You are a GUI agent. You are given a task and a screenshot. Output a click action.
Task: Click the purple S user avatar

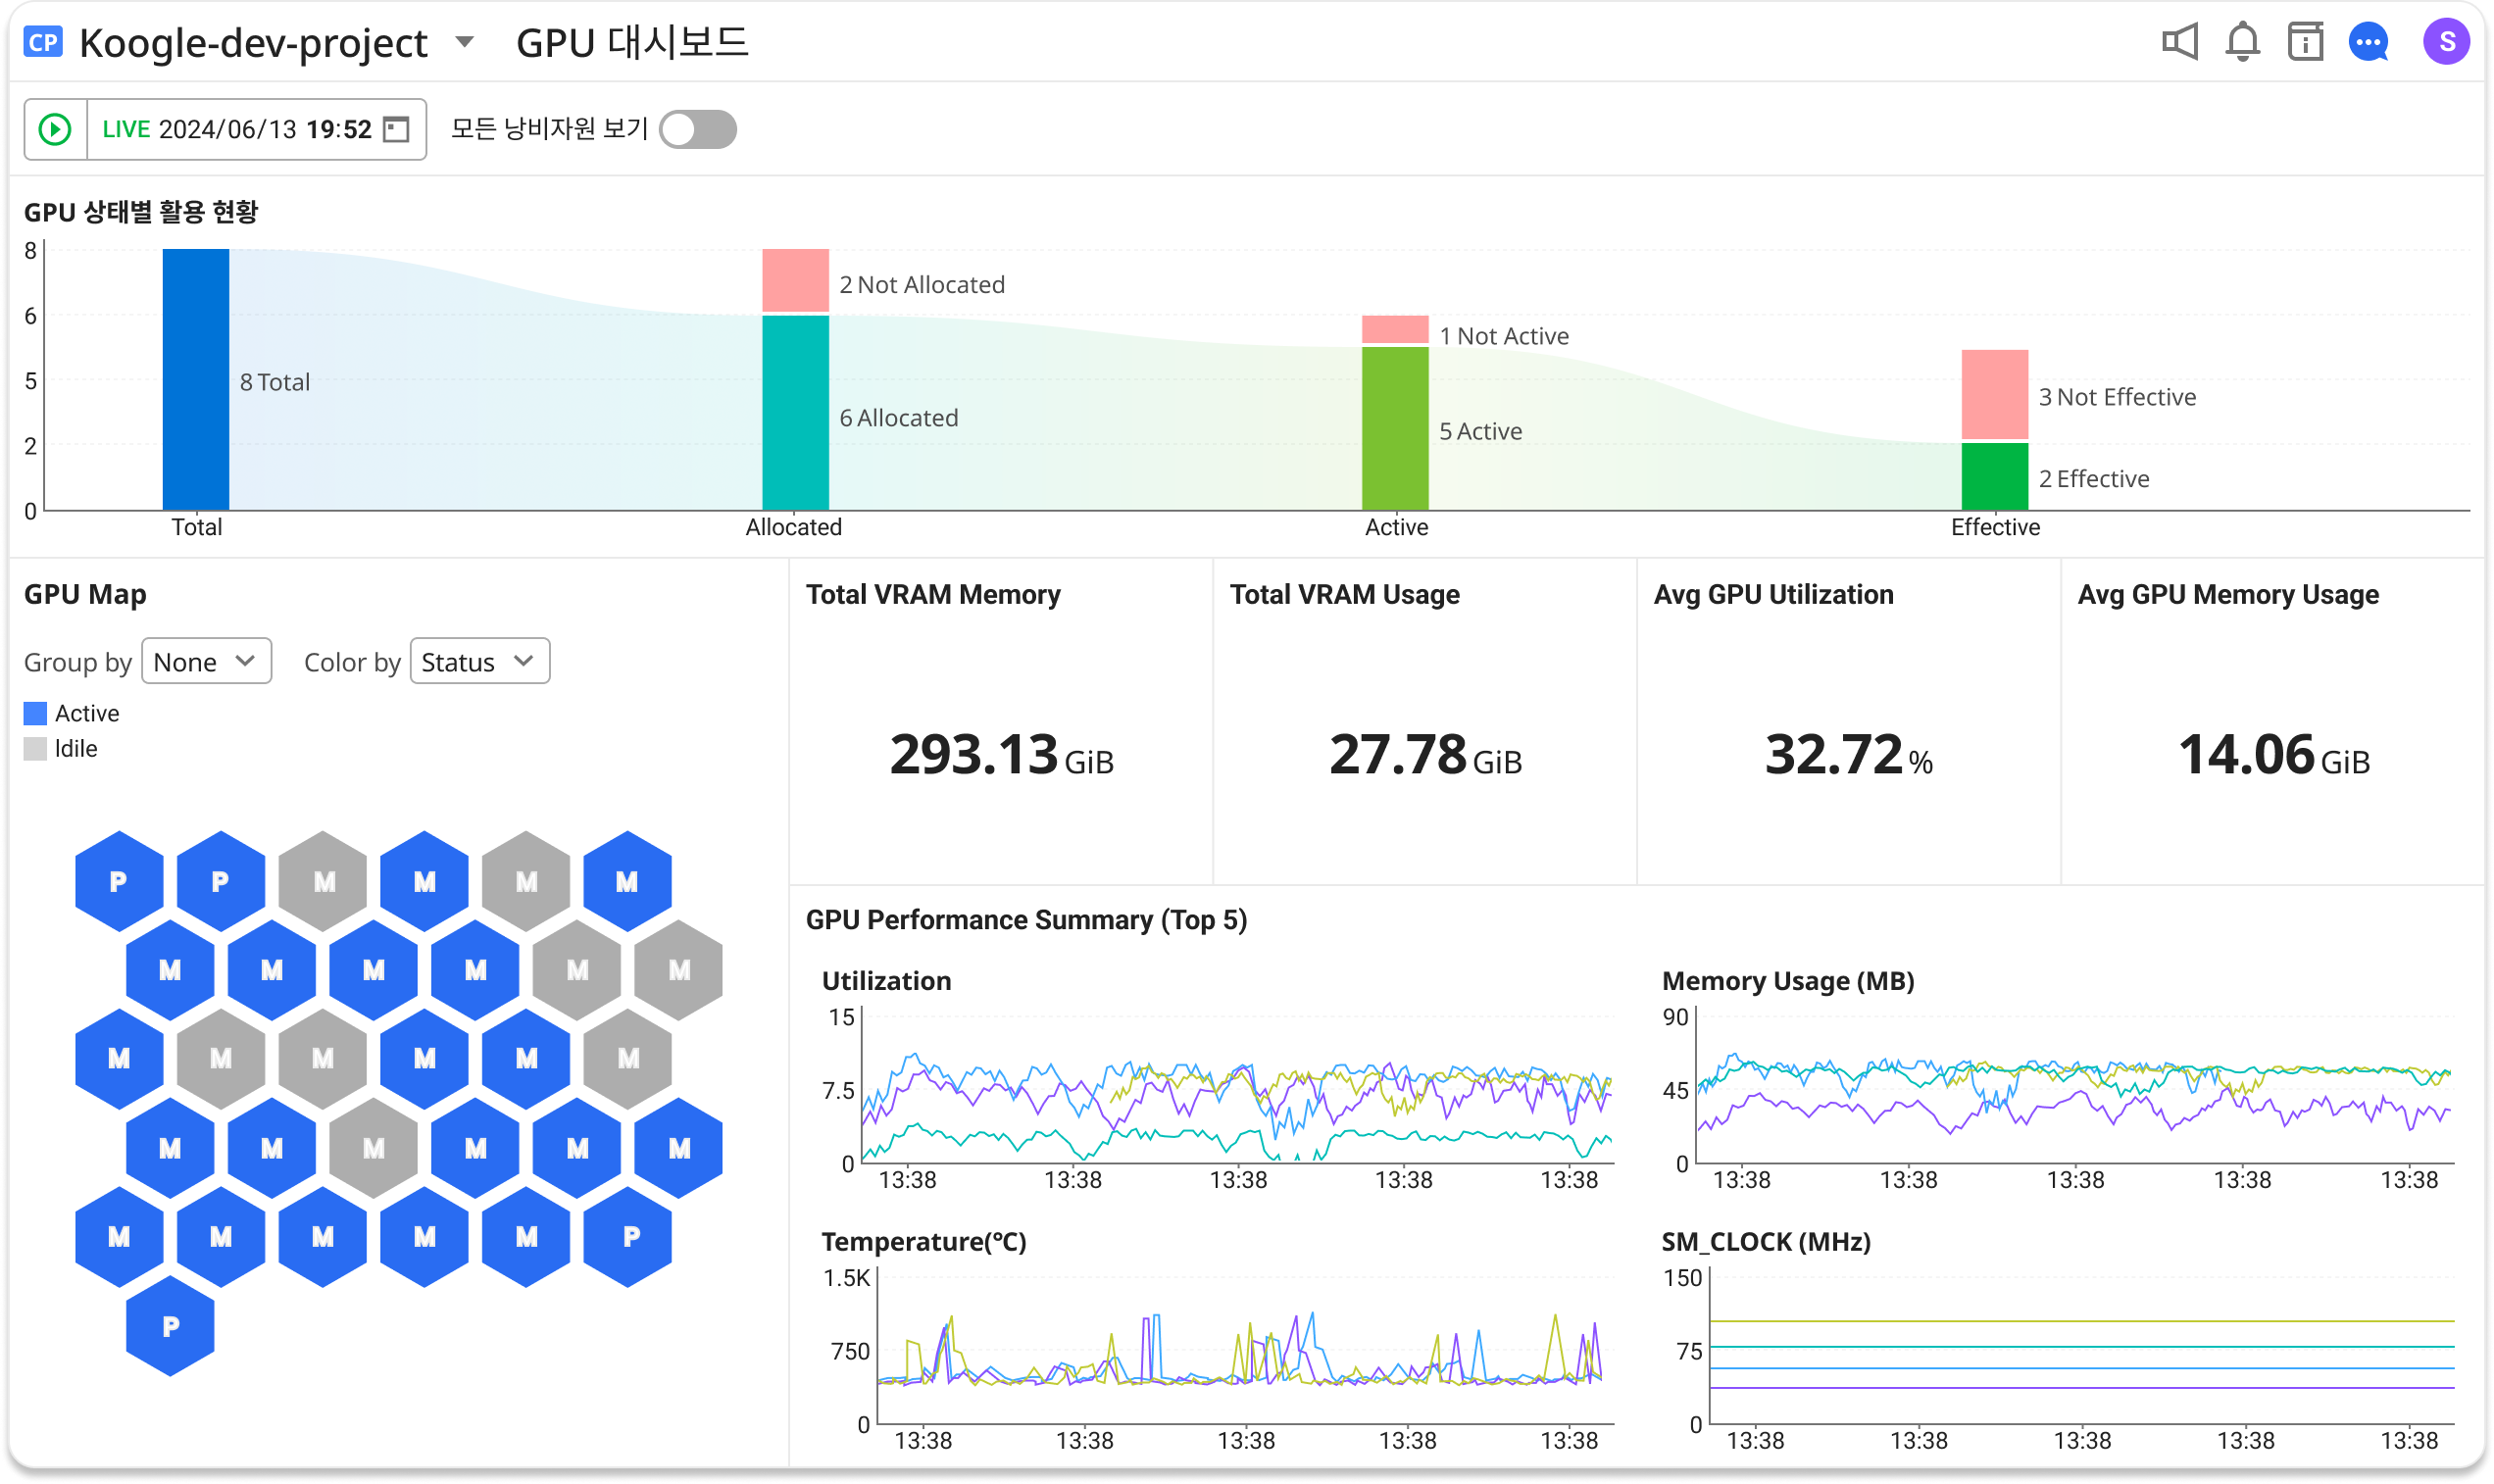pyautogui.click(x=2446, y=42)
